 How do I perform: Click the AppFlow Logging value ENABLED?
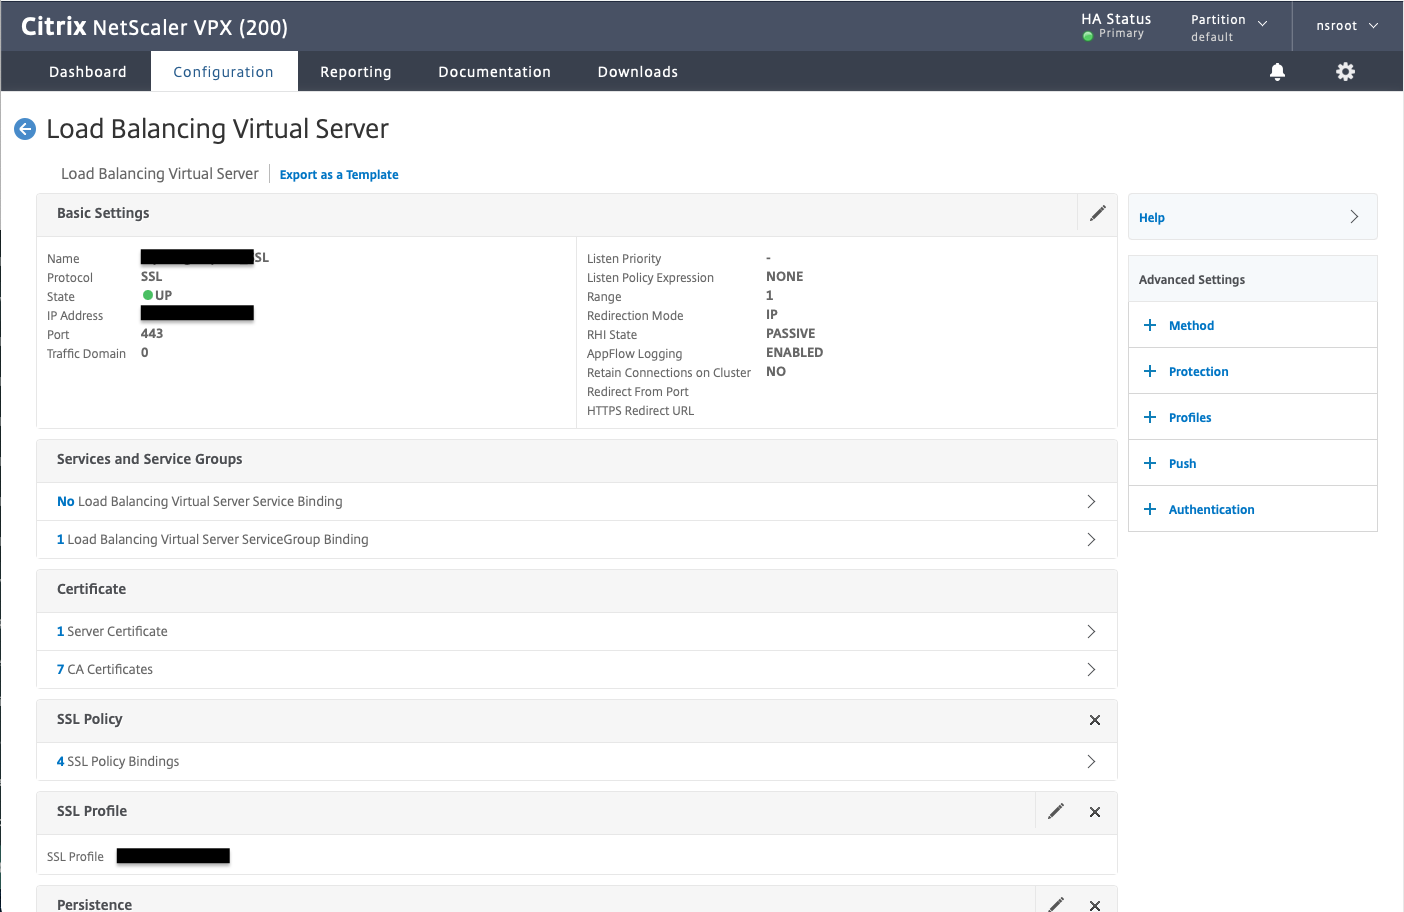point(795,353)
